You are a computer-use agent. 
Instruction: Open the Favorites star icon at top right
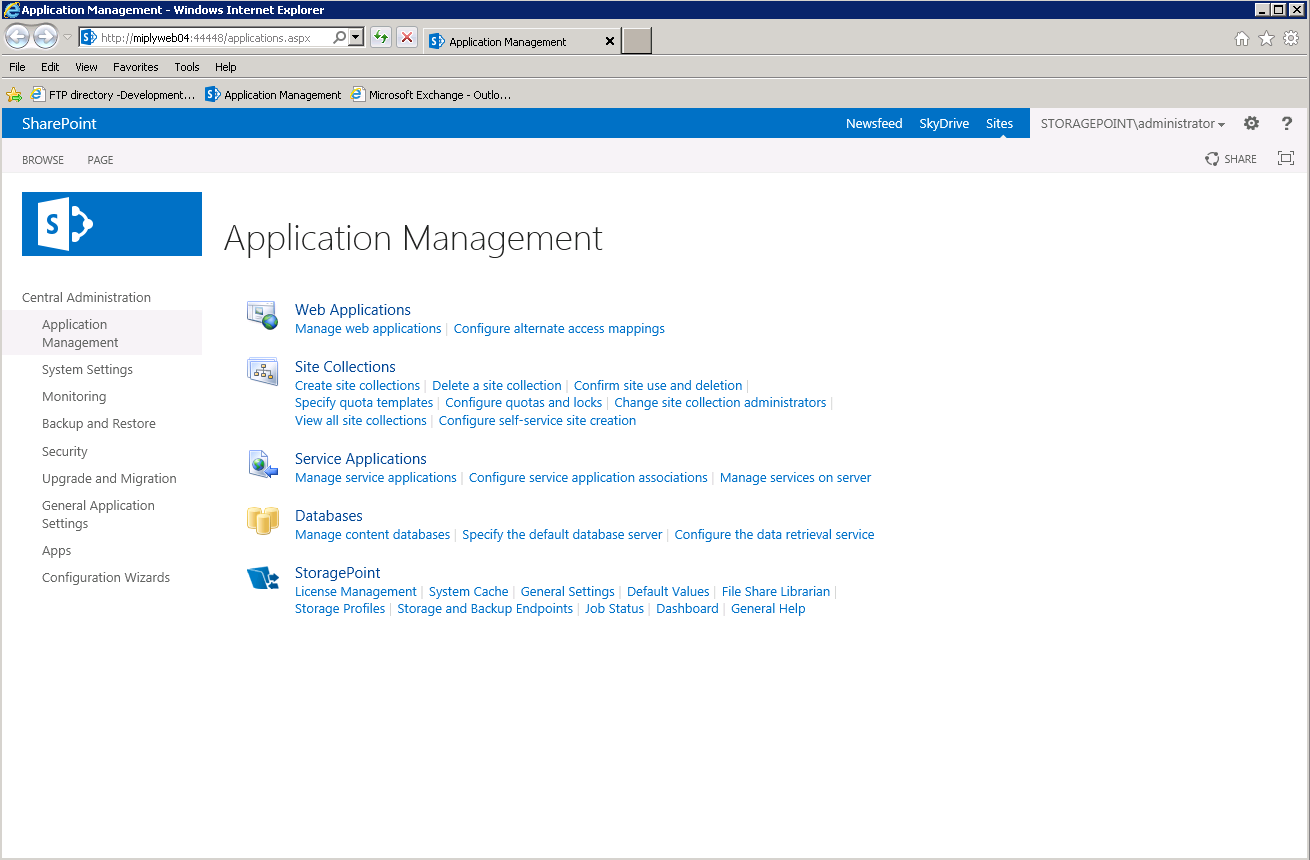[x=1266, y=39]
